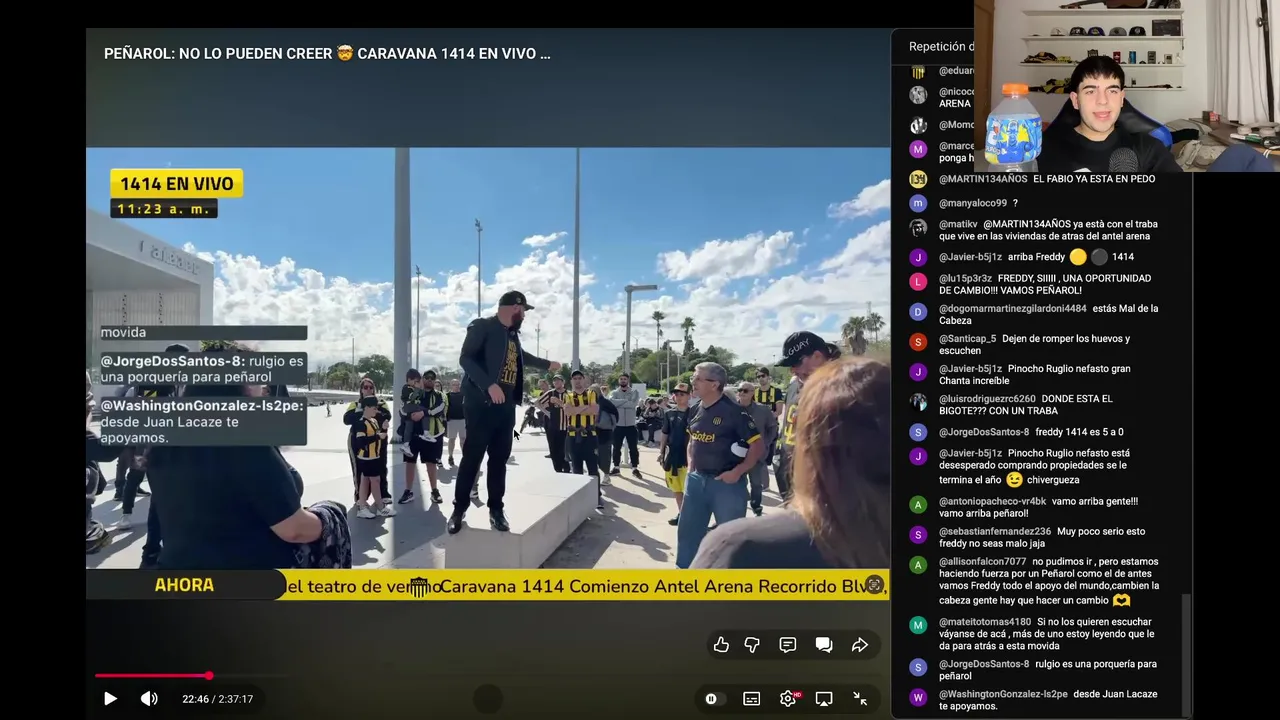This screenshot has height=720, width=1280.
Task: Open video settings gear
Action: 788,699
